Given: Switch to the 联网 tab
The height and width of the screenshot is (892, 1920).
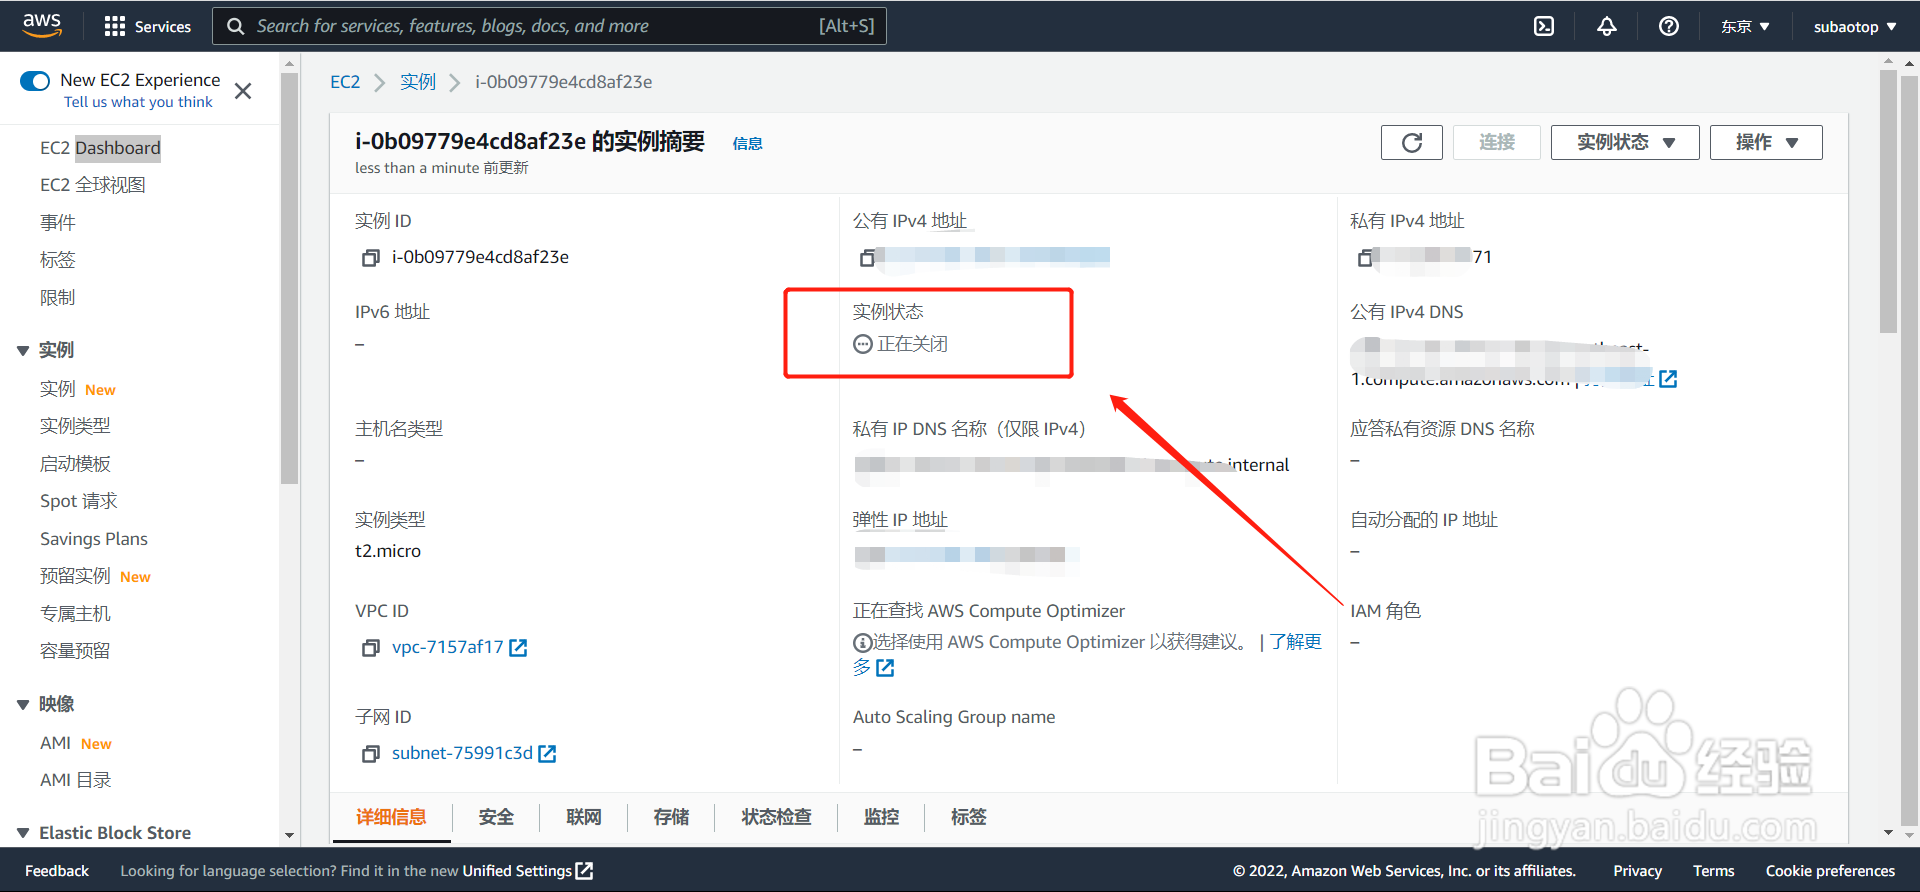Looking at the screenshot, I should 584,817.
